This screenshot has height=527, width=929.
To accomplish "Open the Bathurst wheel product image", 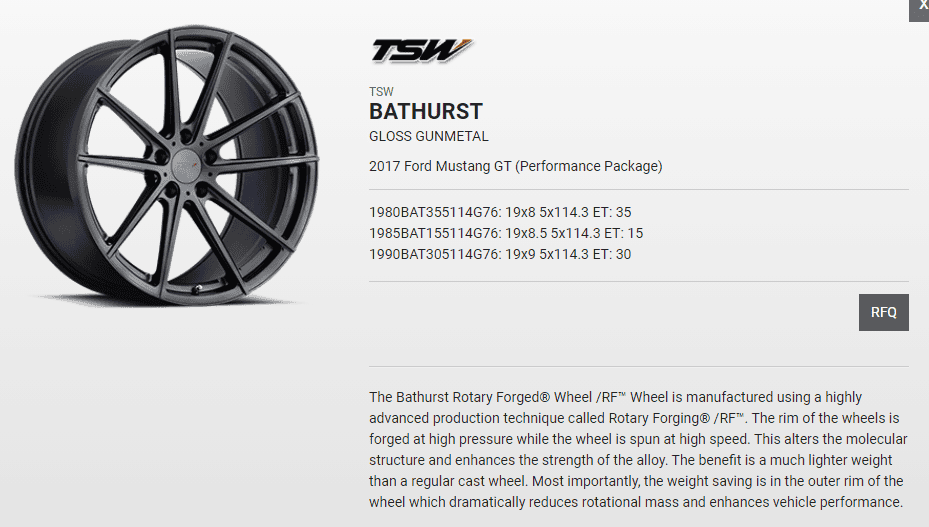I will coord(167,165).
